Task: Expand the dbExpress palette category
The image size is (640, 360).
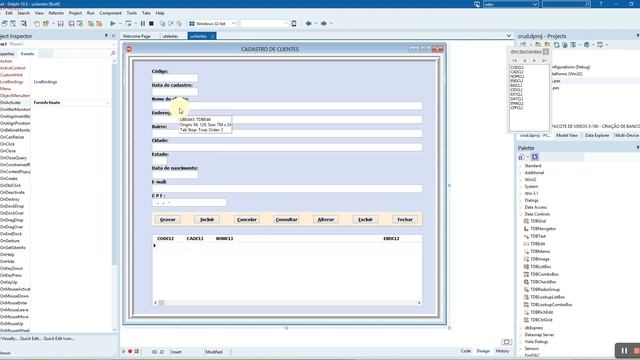Action: pos(521,328)
